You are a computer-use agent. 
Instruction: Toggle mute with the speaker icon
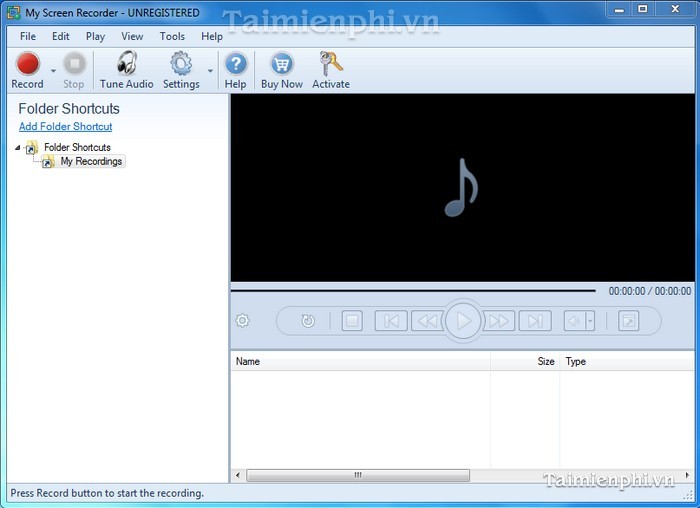pyautogui.click(x=575, y=321)
